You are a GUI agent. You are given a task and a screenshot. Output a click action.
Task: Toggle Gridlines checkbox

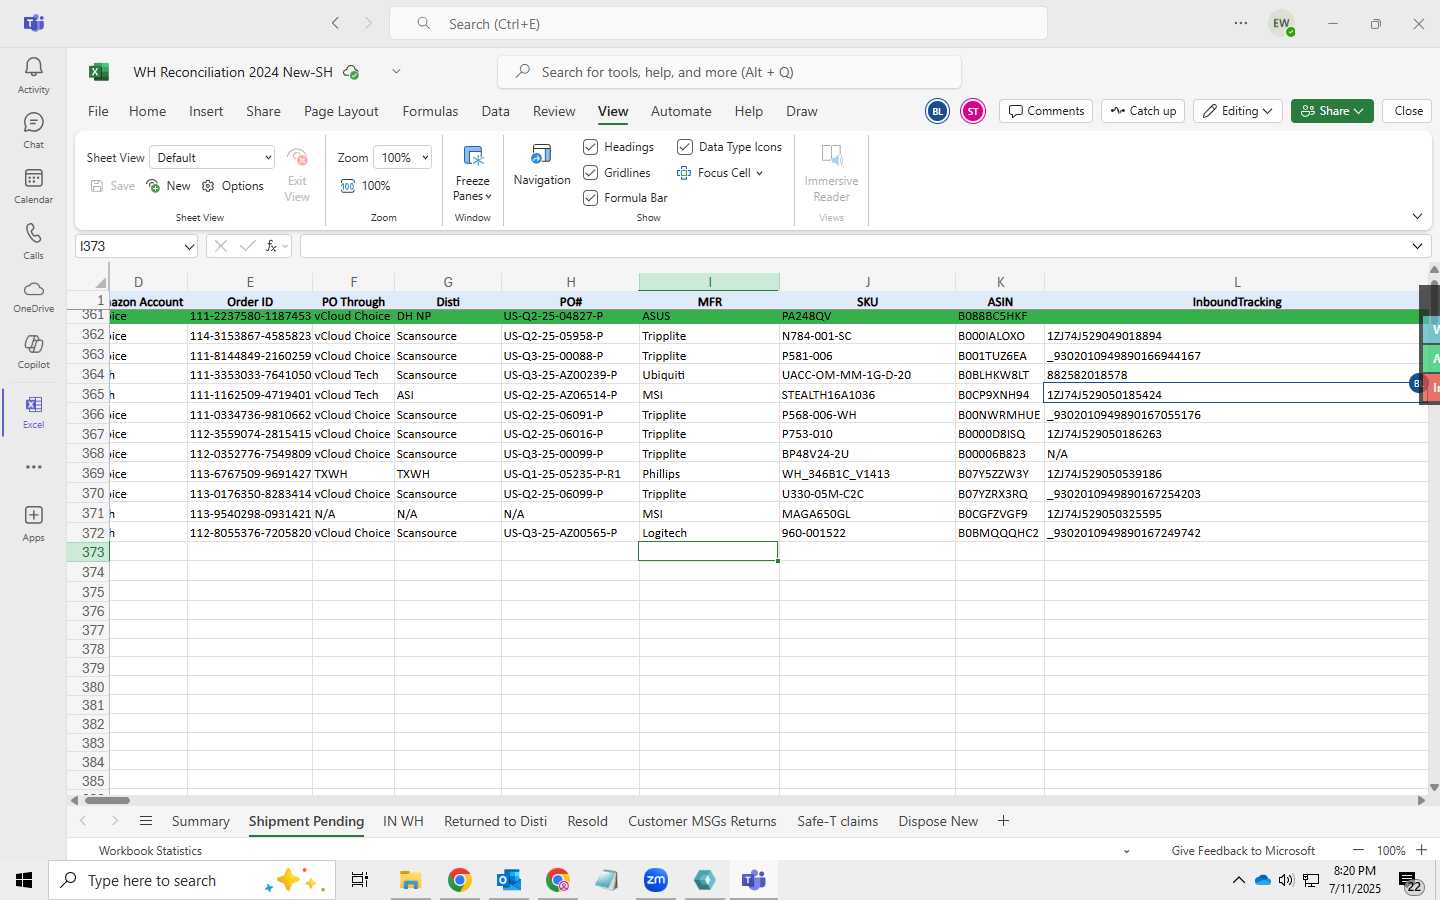[x=591, y=173]
